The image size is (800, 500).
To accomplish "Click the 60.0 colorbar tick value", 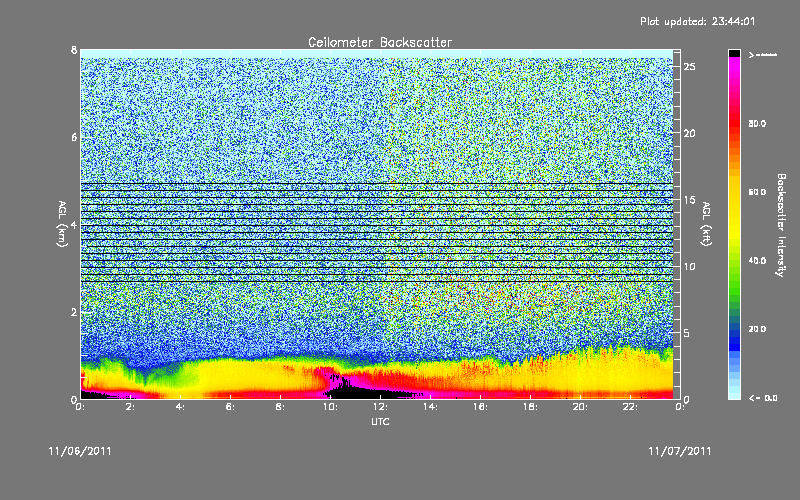I will click(x=757, y=192).
